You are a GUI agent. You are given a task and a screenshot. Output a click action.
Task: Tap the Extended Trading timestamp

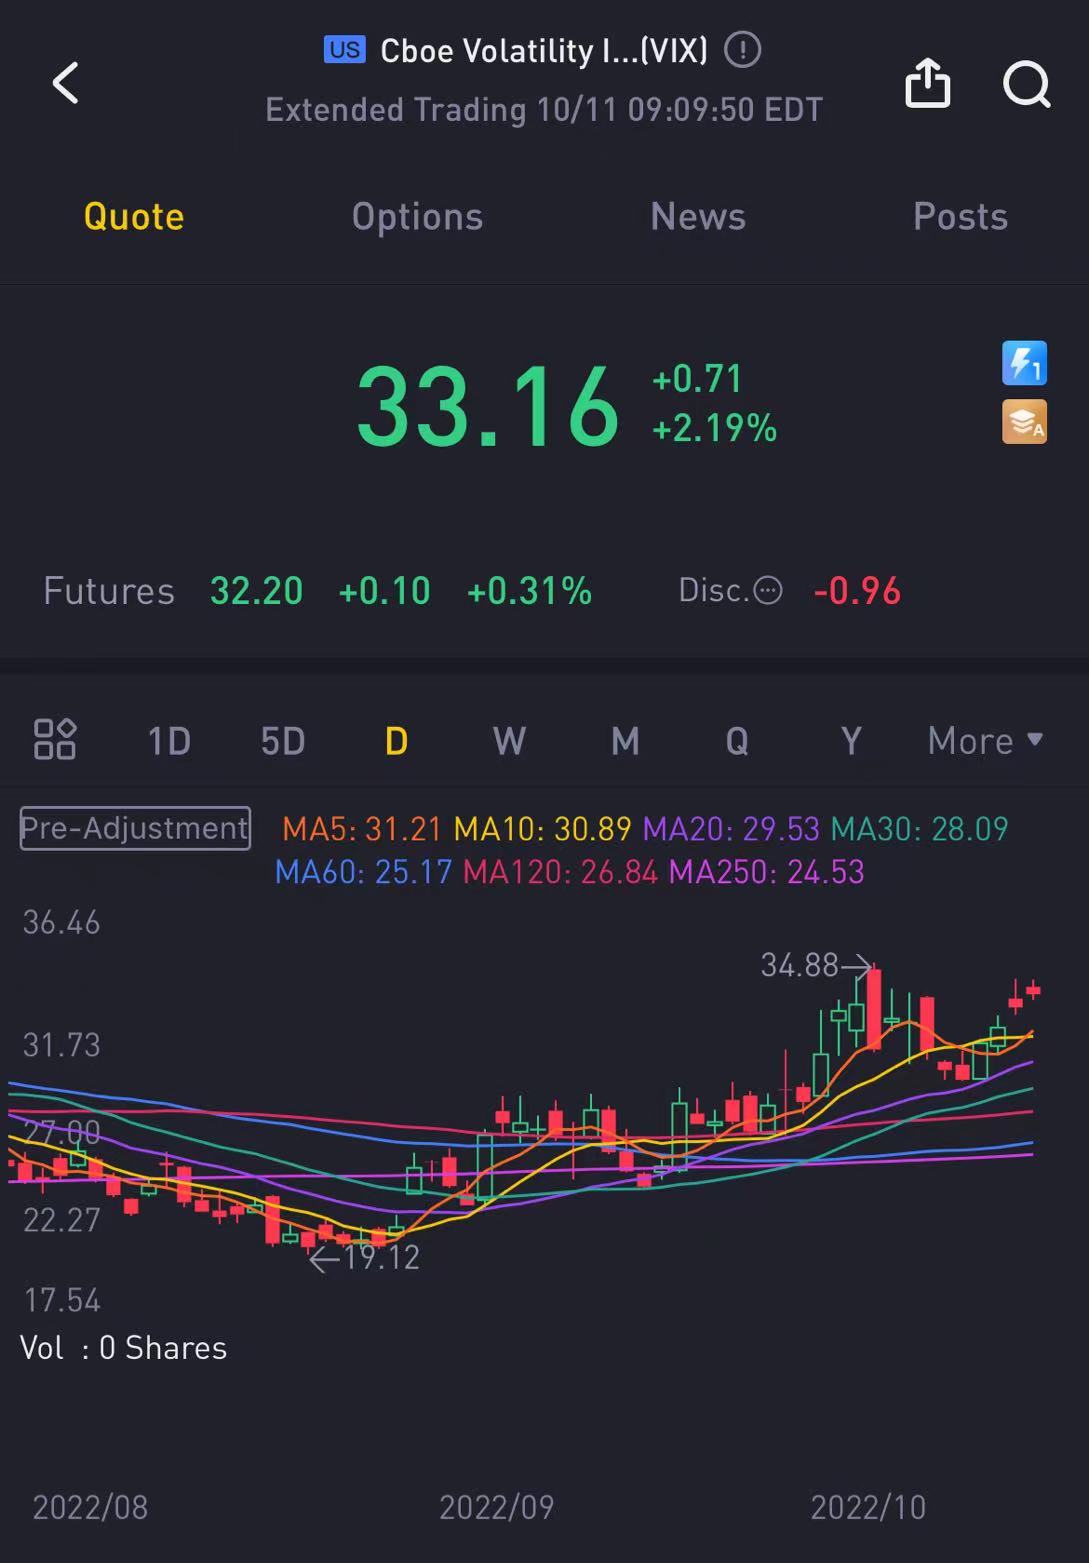point(544,109)
